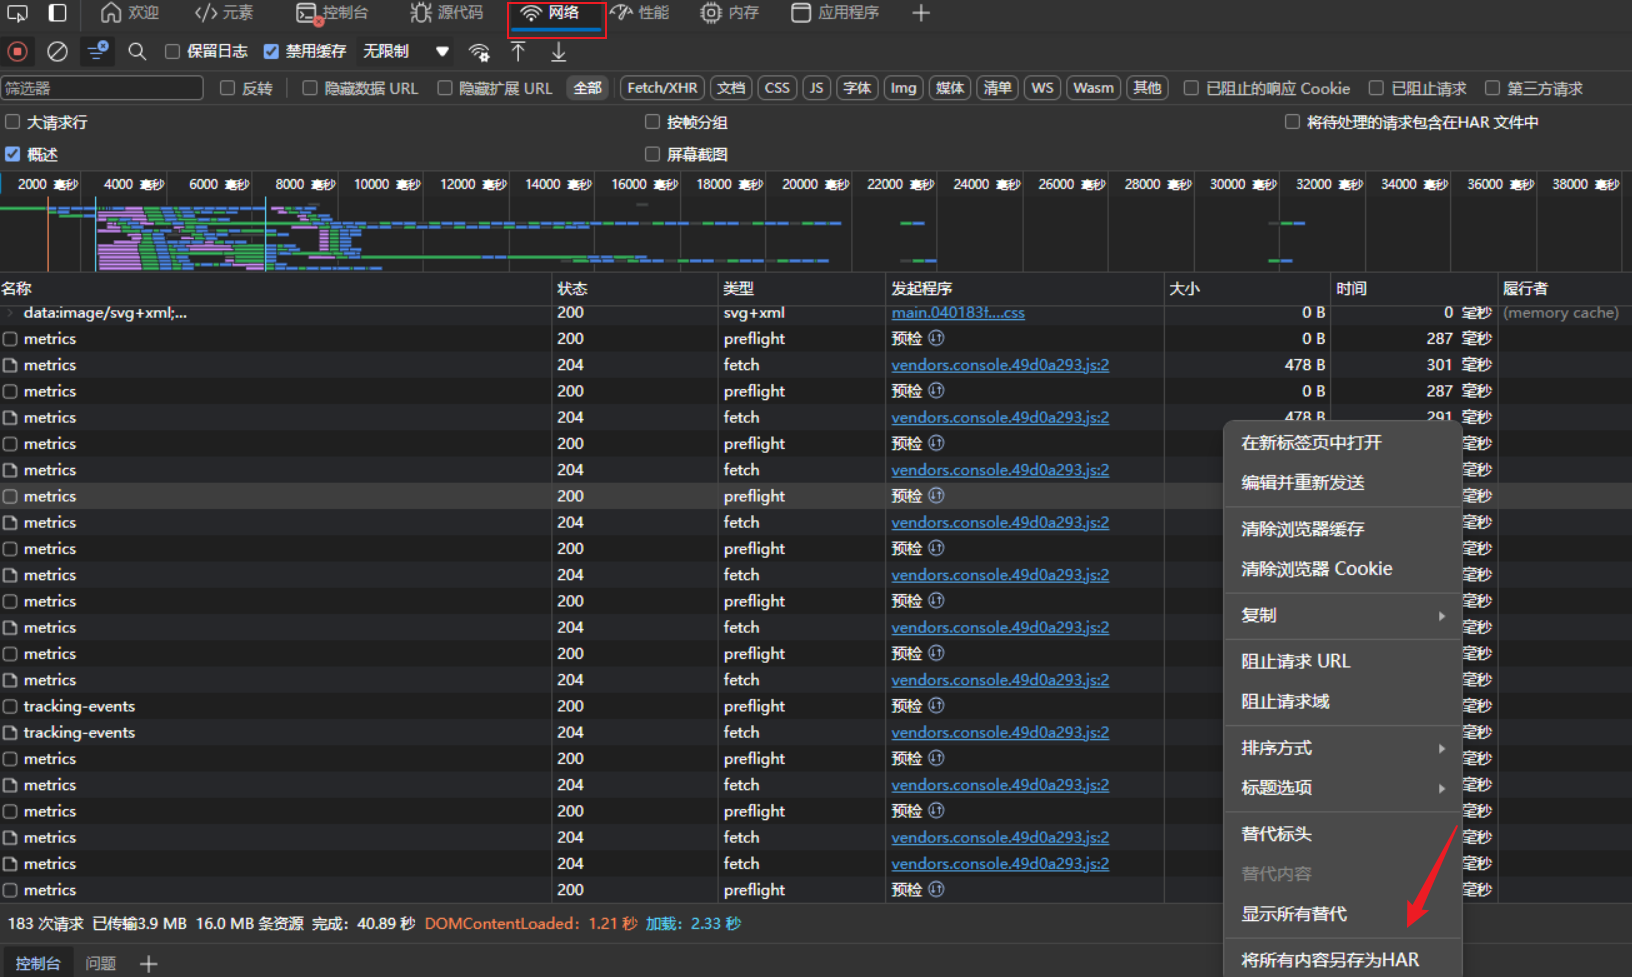Check the 第三方请求 checkbox

point(1492,88)
